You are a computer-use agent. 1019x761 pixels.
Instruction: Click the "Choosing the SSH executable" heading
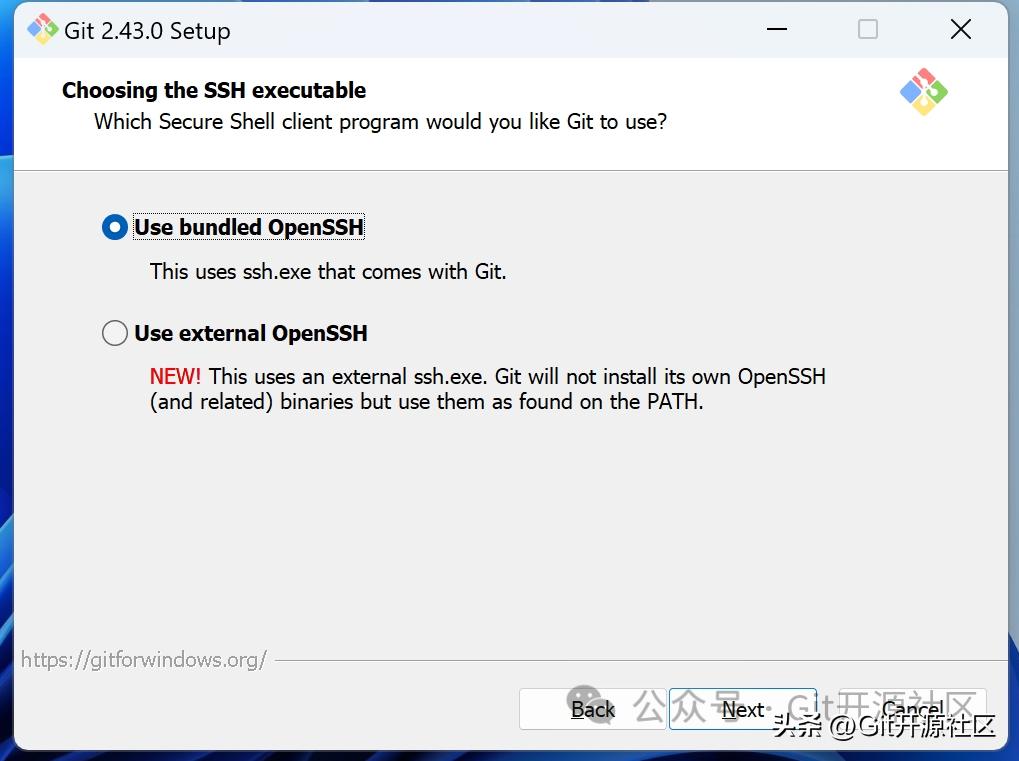point(214,90)
